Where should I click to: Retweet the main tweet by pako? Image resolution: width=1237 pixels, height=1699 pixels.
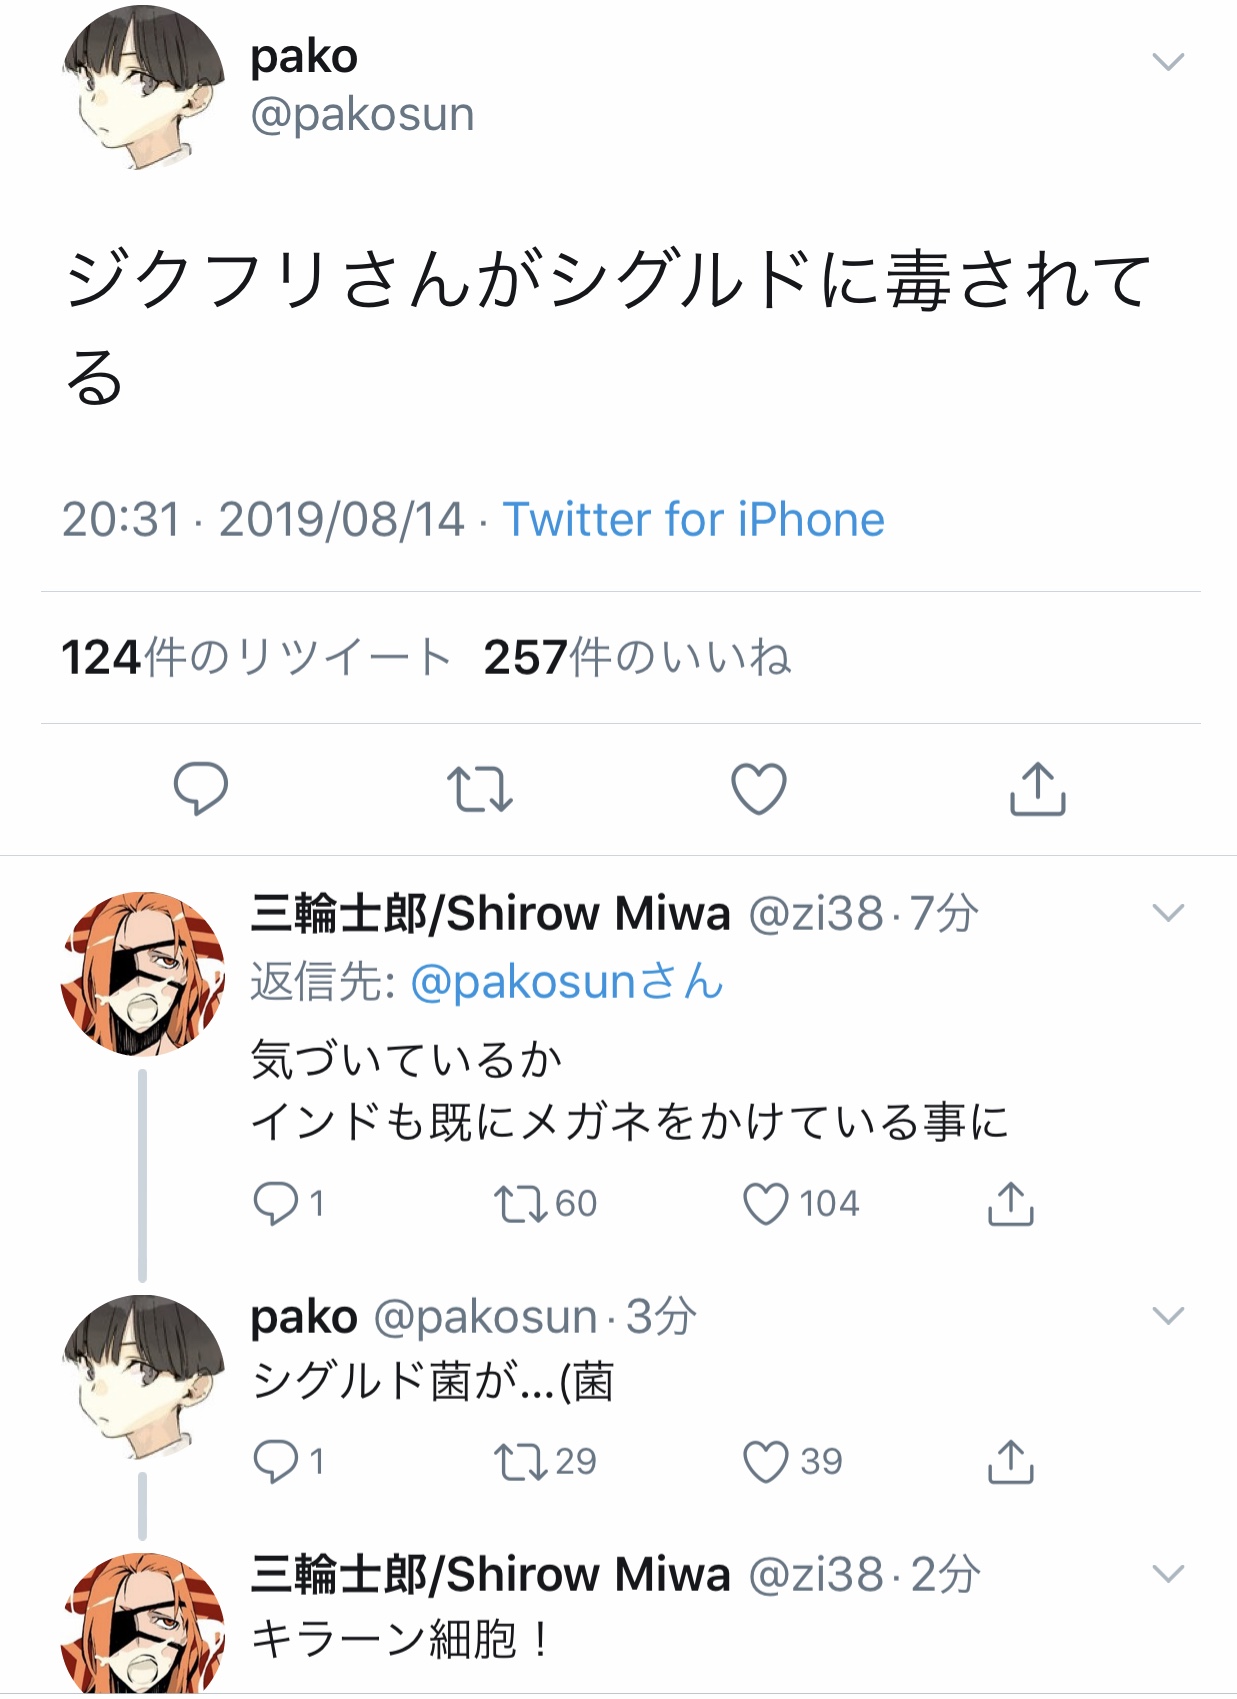click(480, 789)
